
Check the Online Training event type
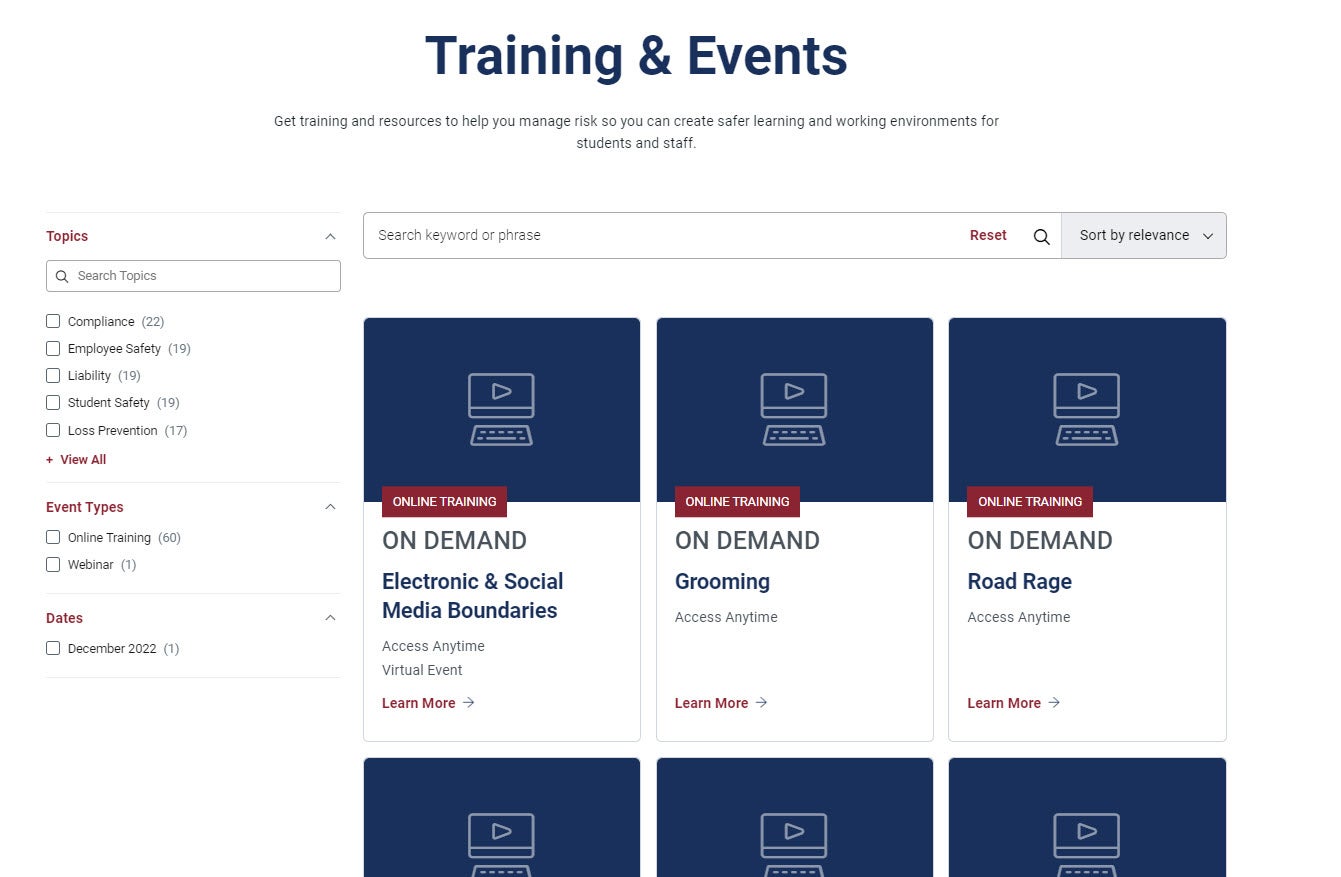tap(53, 537)
